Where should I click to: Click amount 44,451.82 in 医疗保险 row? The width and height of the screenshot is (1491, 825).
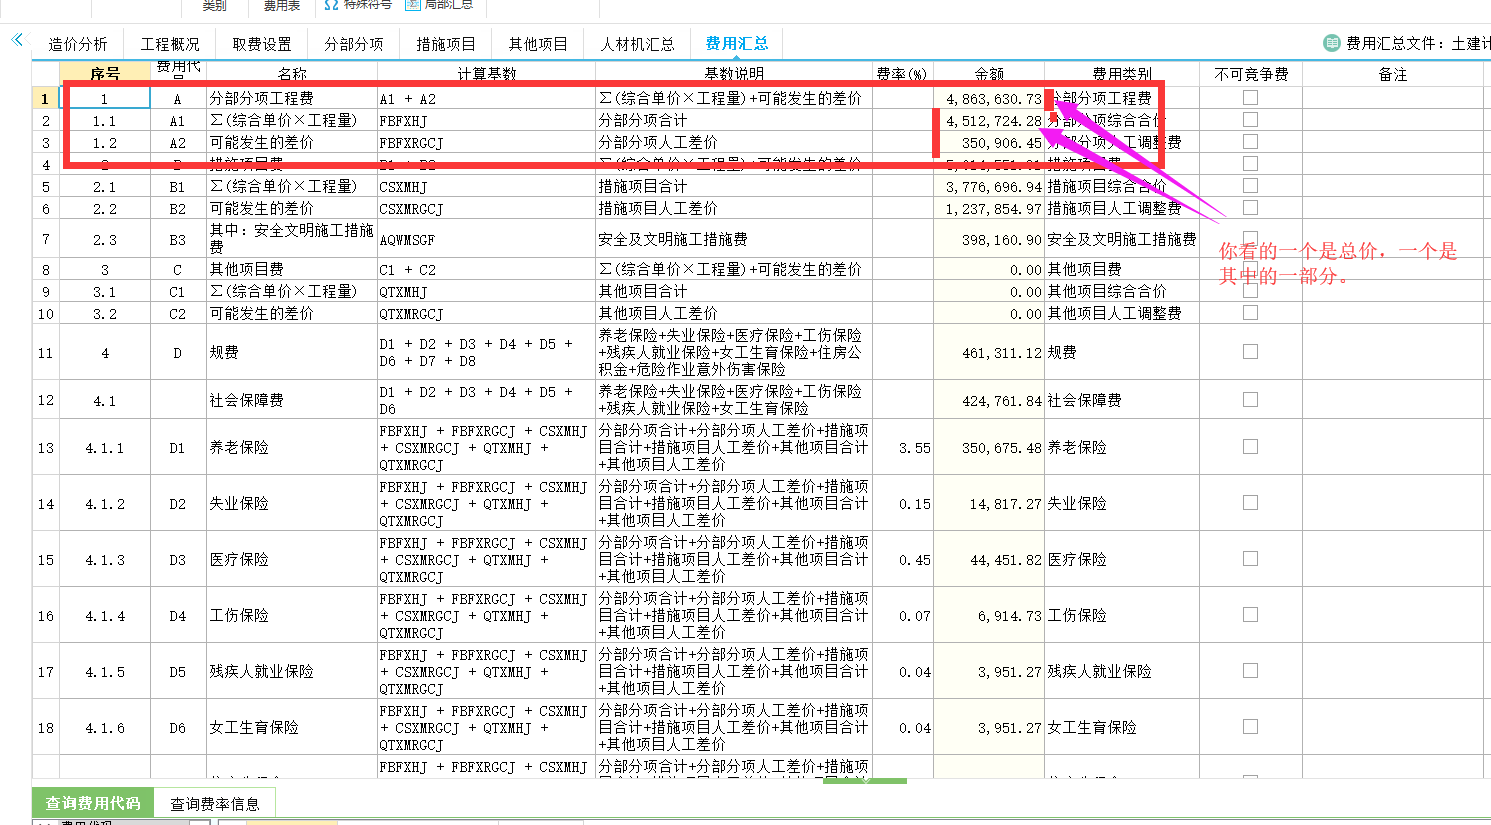pos(989,560)
